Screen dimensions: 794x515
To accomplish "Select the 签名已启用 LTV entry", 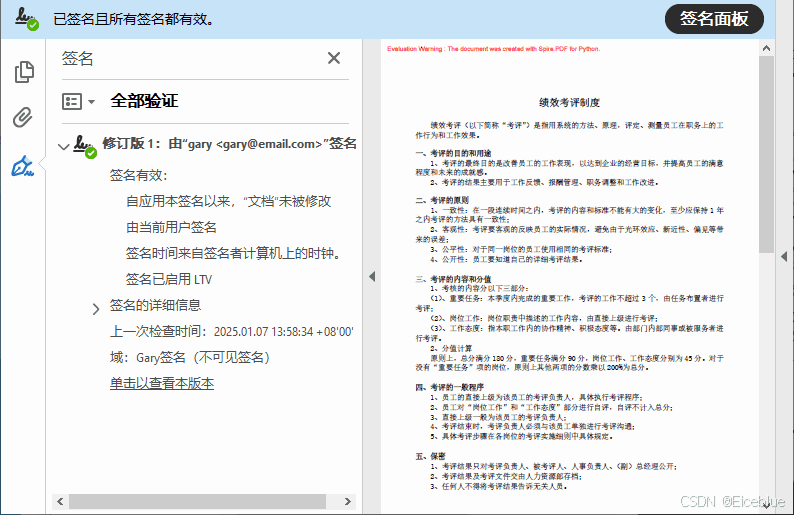I will 168,279.
